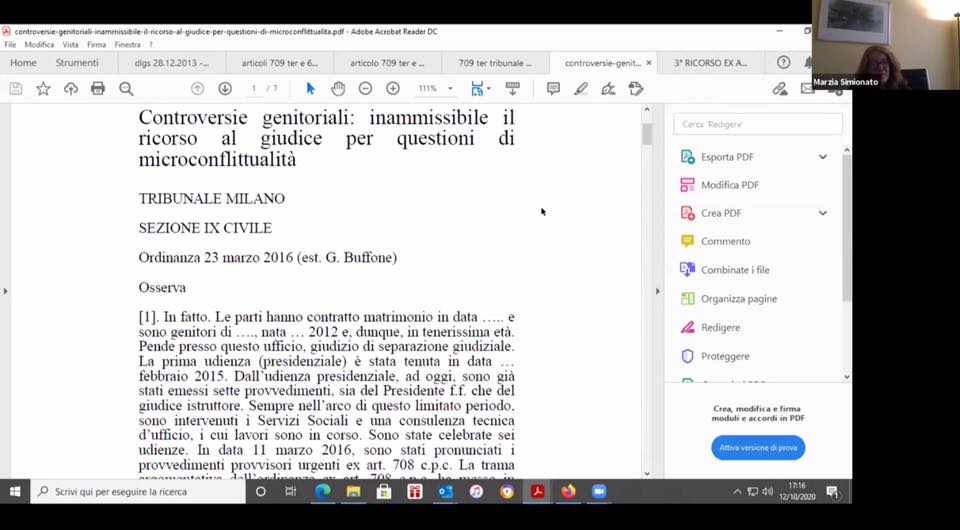Open Modifica PDF tool
The image size is (960, 530).
(729, 185)
